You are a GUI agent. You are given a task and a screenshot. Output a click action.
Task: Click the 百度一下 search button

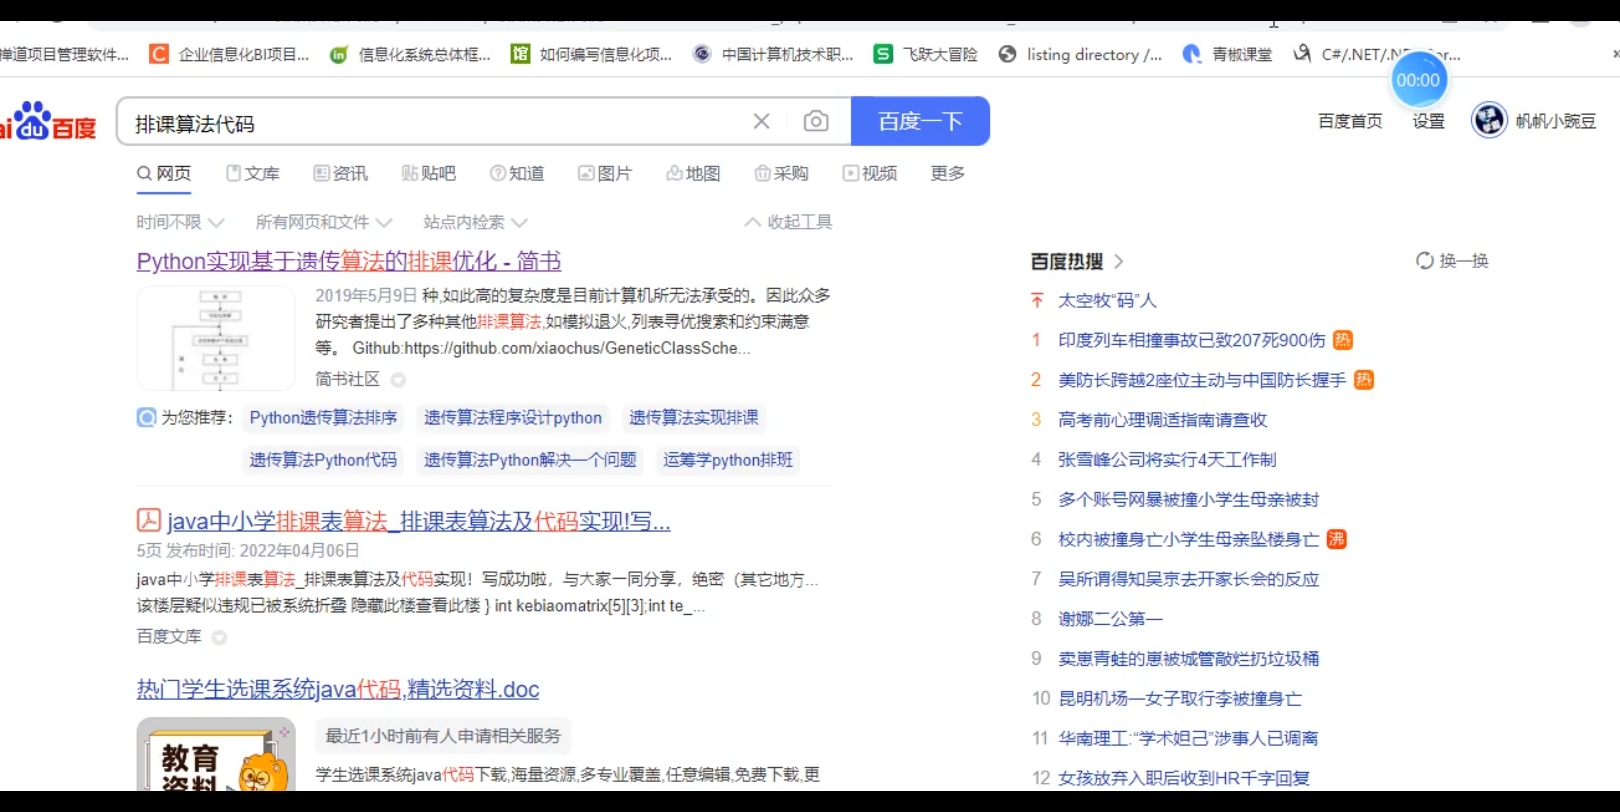(920, 121)
